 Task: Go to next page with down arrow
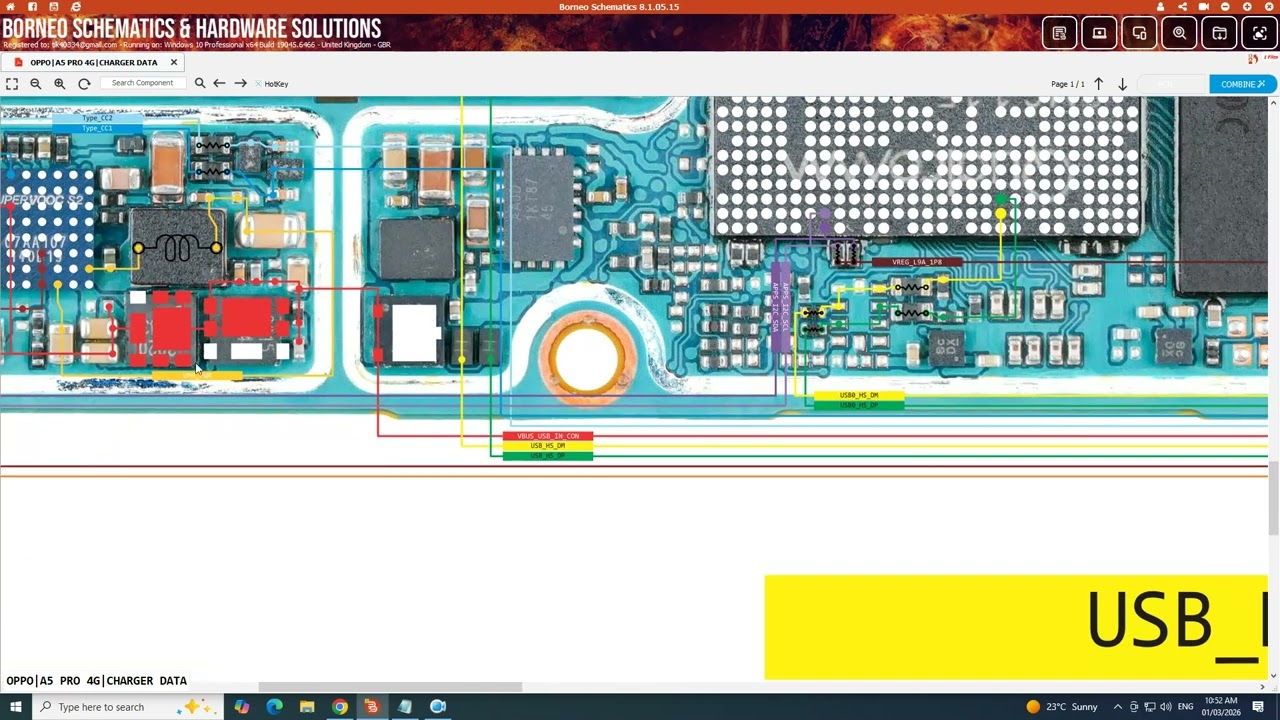(1122, 84)
